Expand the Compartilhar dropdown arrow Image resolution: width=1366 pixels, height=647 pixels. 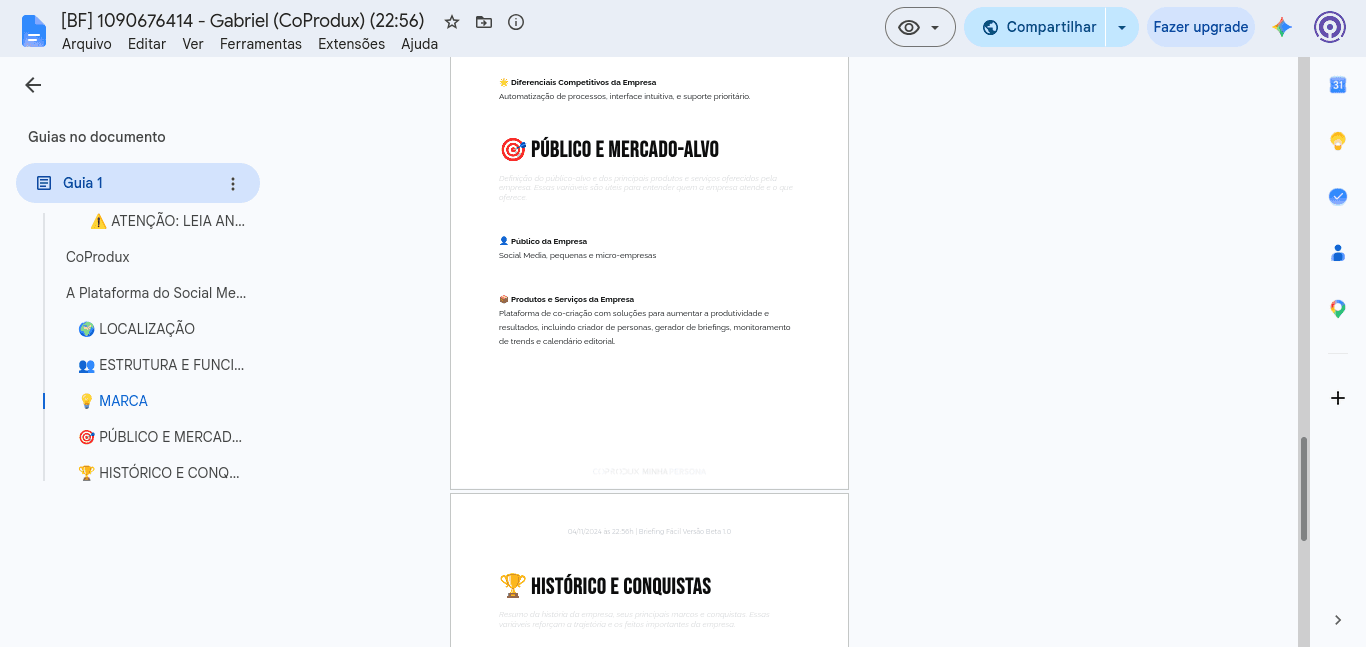1122,27
